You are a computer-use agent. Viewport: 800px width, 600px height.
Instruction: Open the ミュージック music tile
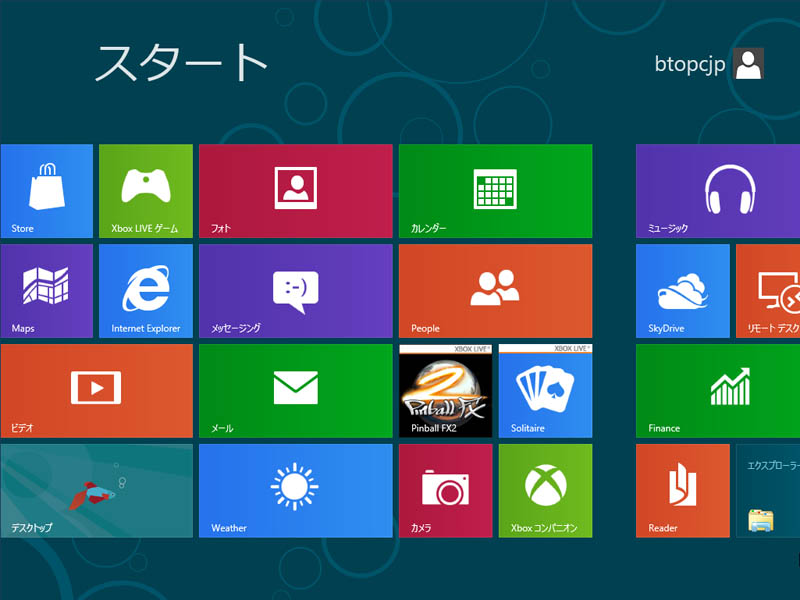tap(718, 191)
